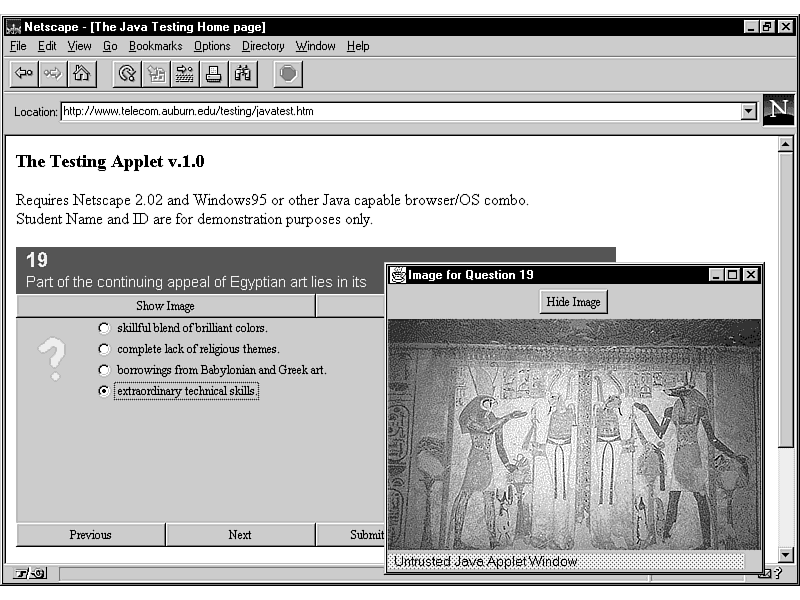Click the question number 19 text
This screenshot has width=800, height=600.
click(x=37, y=260)
